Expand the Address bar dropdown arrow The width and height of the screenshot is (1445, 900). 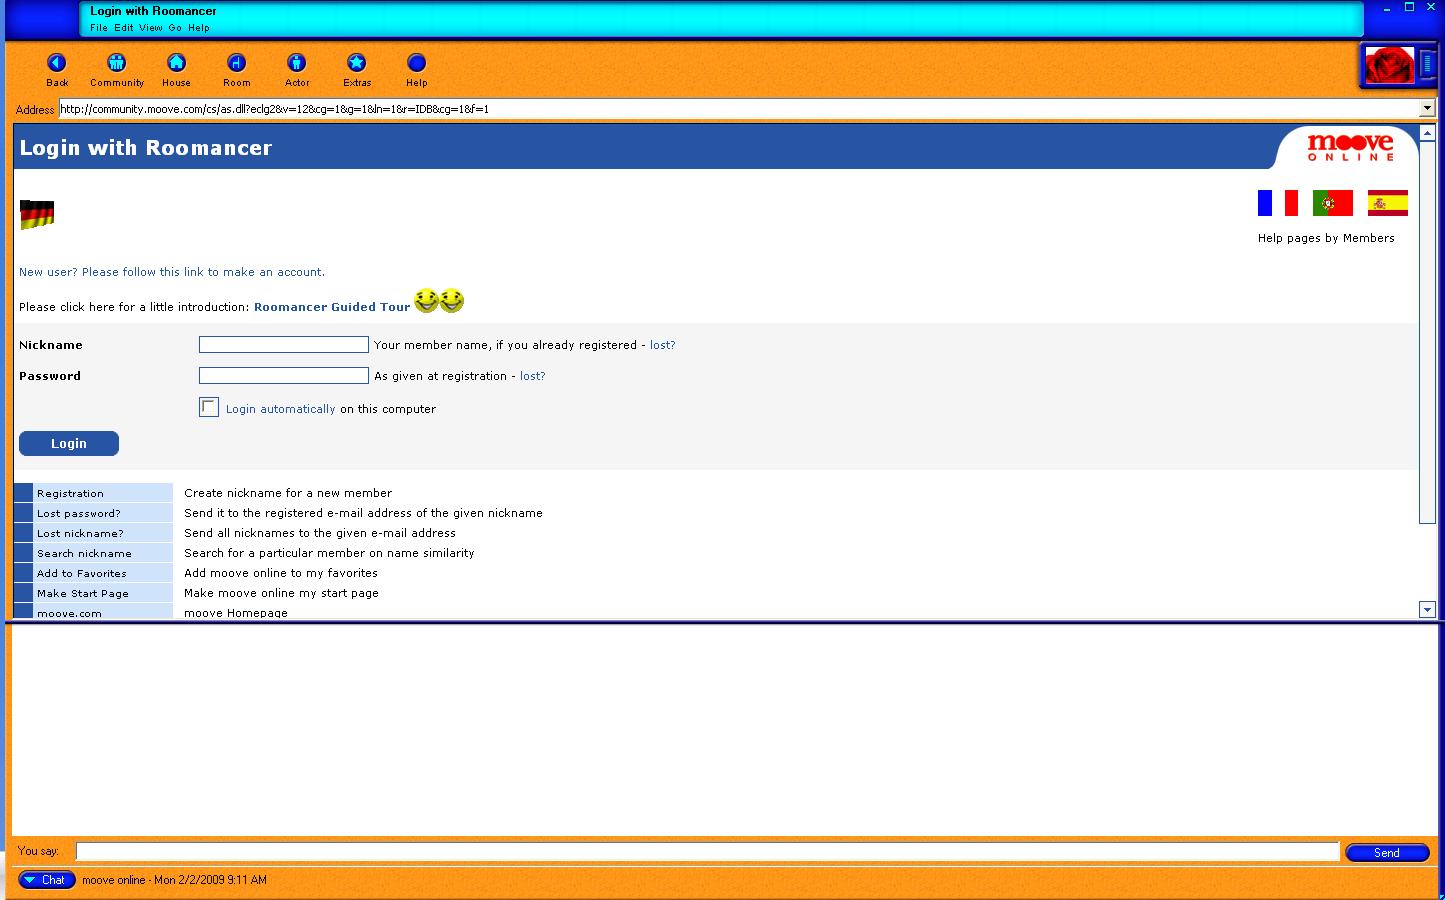tap(1427, 108)
